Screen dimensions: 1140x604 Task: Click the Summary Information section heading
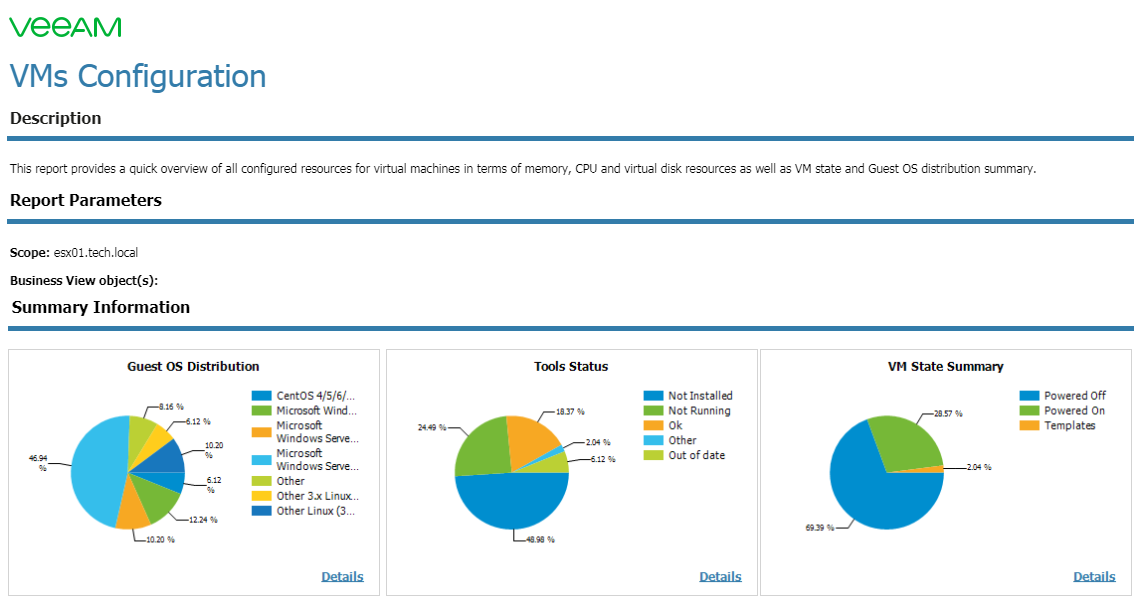click(x=100, y=307)
